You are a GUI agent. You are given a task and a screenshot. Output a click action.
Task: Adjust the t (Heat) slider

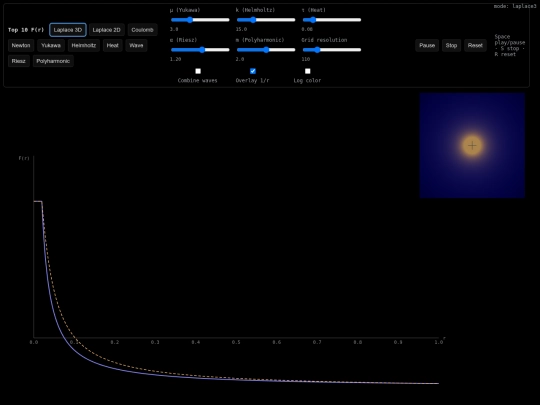pos(332,20)
